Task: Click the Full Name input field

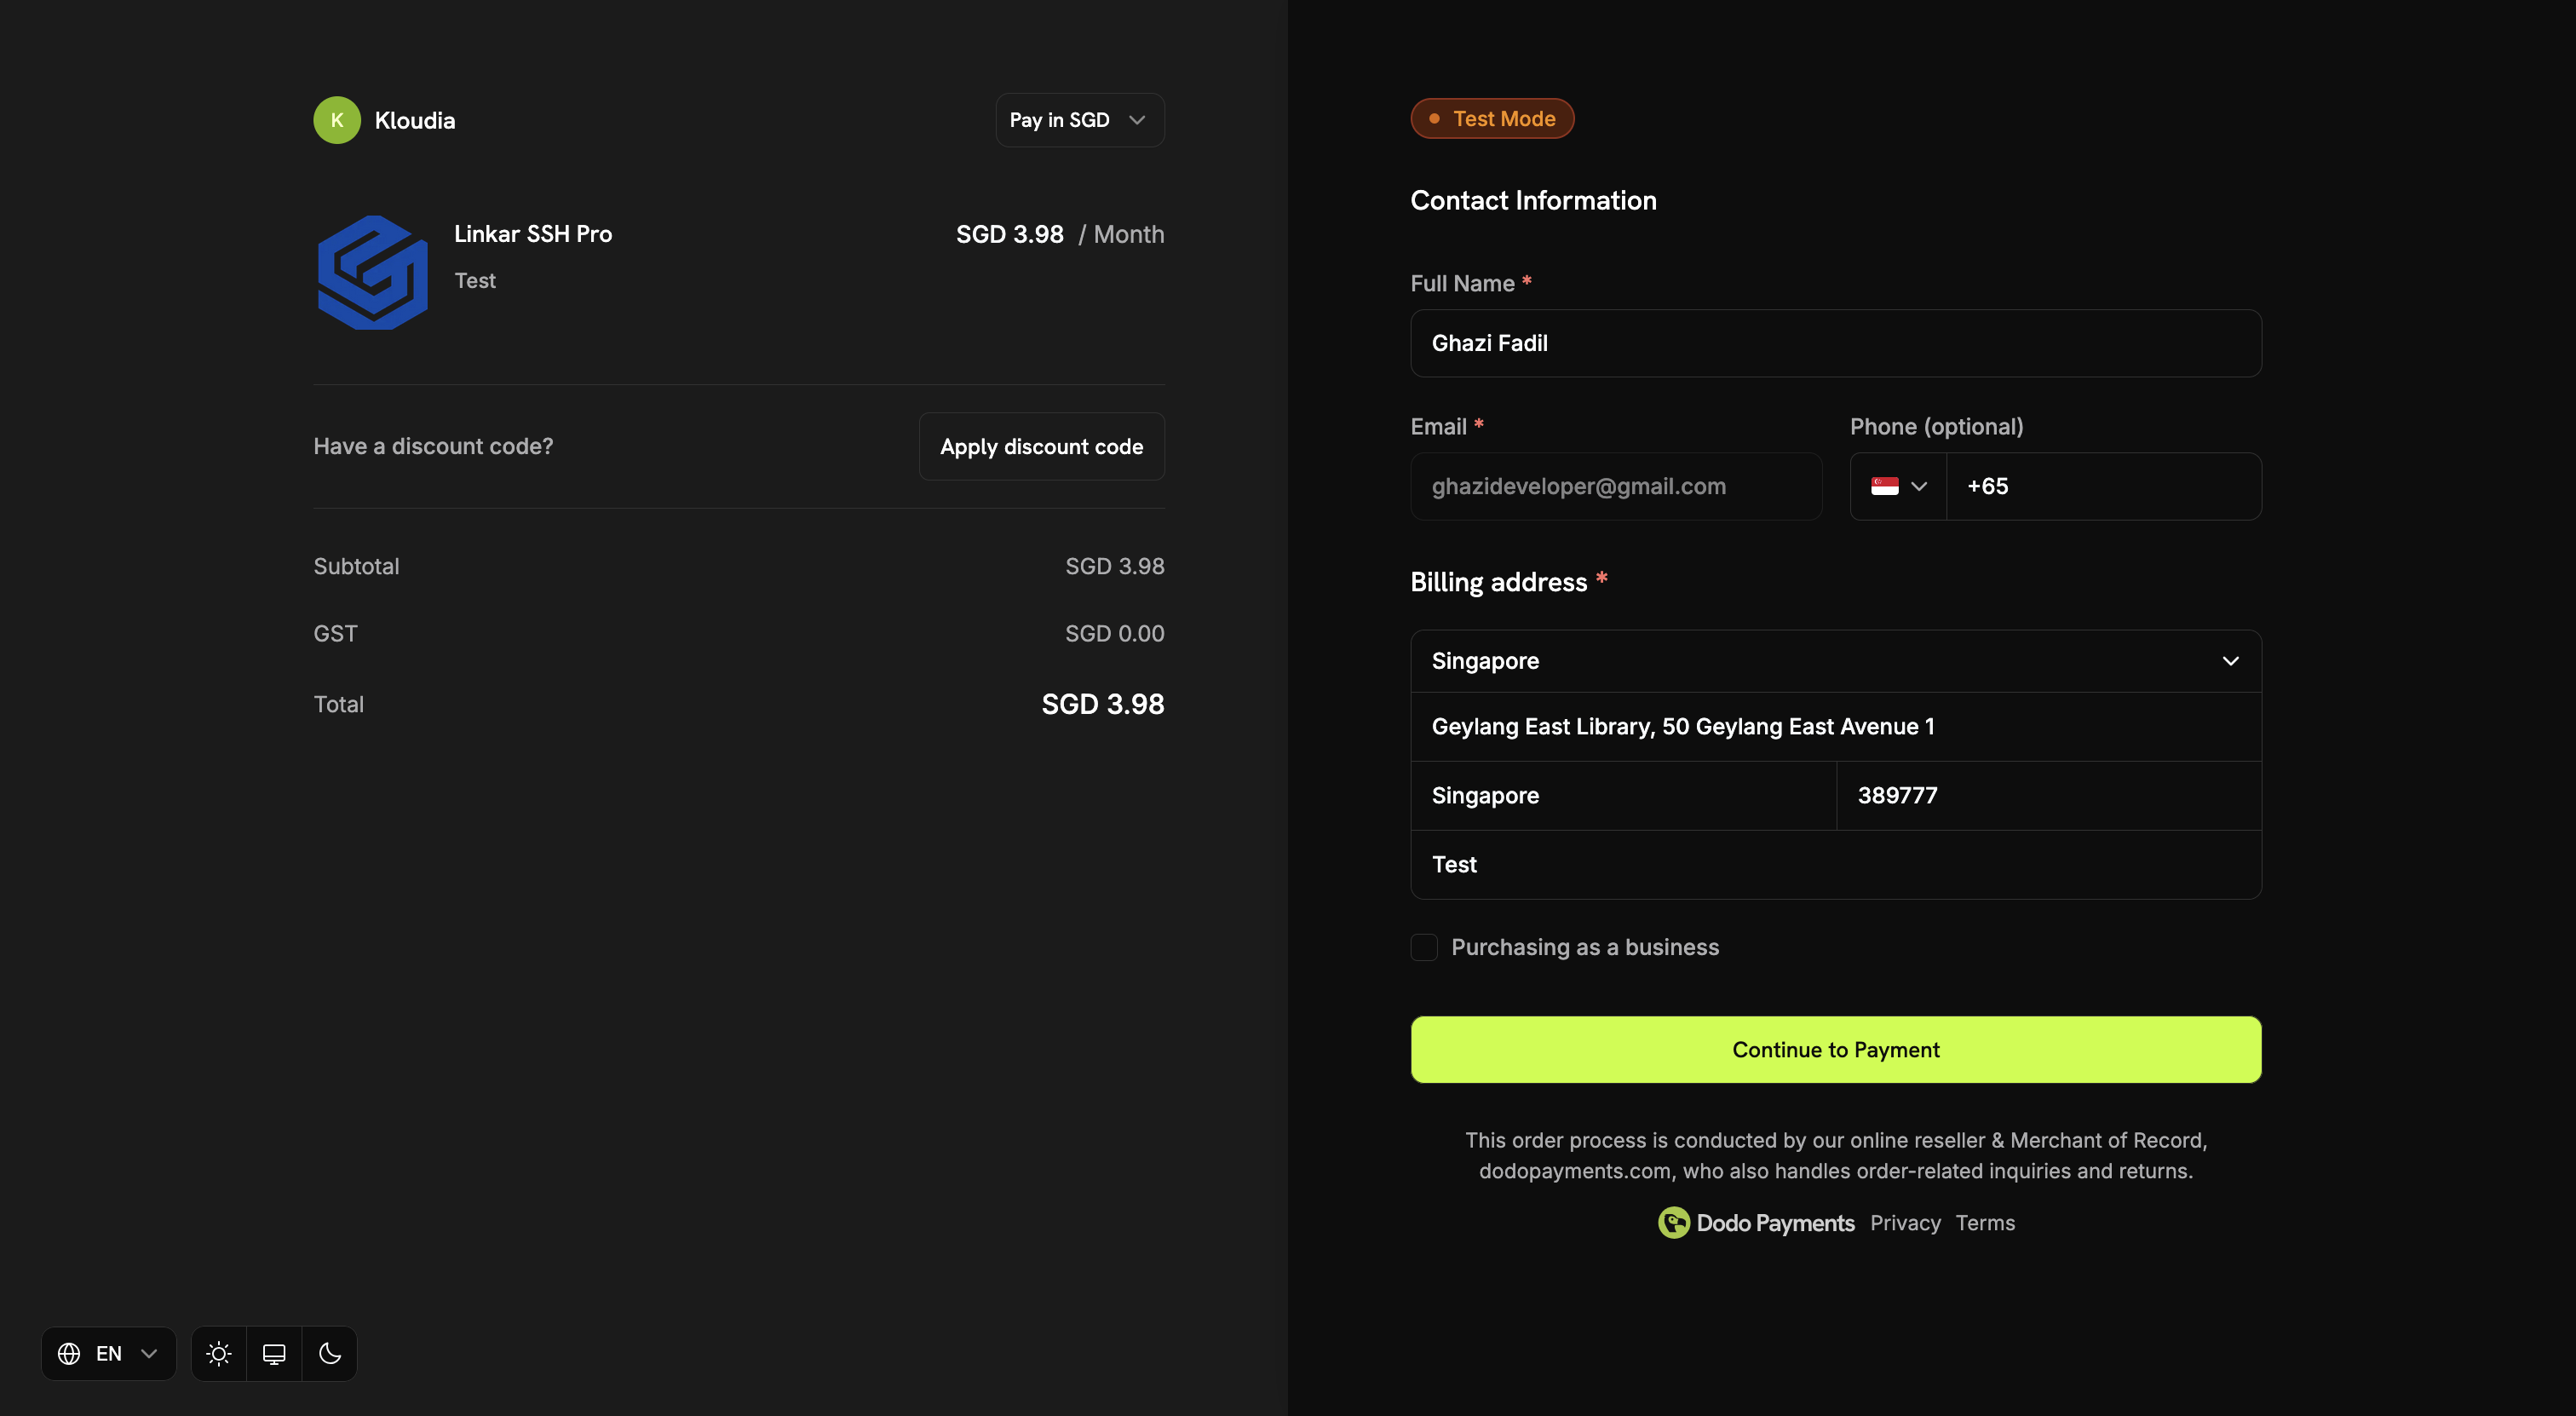Action: (1835, 343)
